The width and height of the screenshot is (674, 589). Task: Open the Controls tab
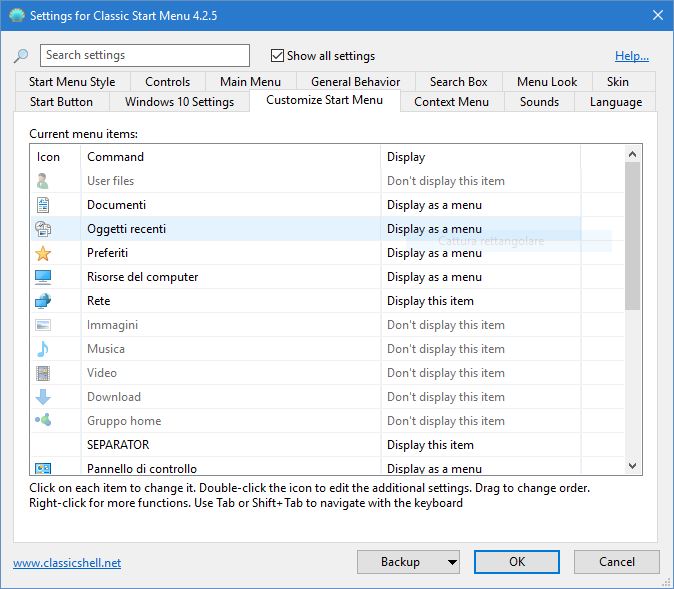[x=168, y=82]
